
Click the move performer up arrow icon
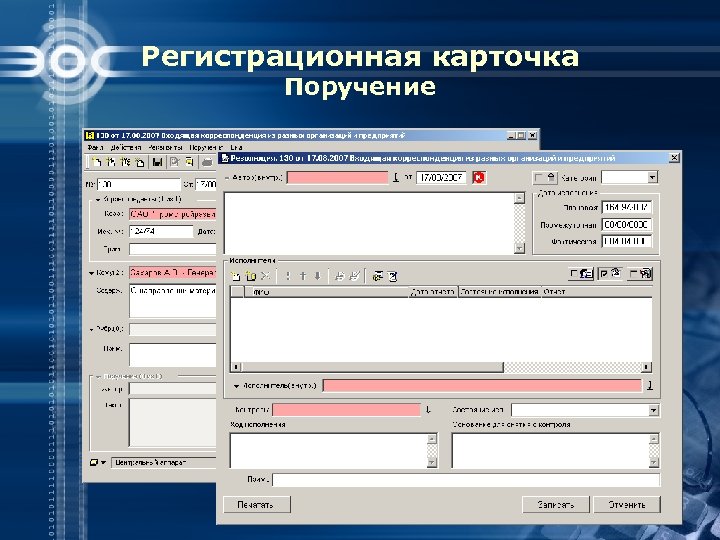coord(303,276)
